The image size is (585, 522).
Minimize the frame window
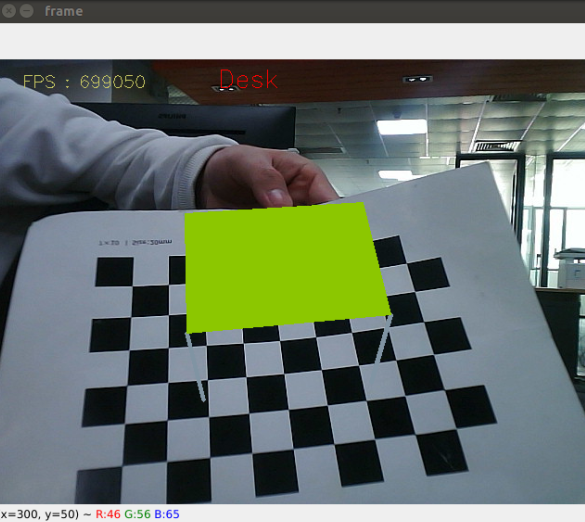pyautogui.click(x=26, y=11)
